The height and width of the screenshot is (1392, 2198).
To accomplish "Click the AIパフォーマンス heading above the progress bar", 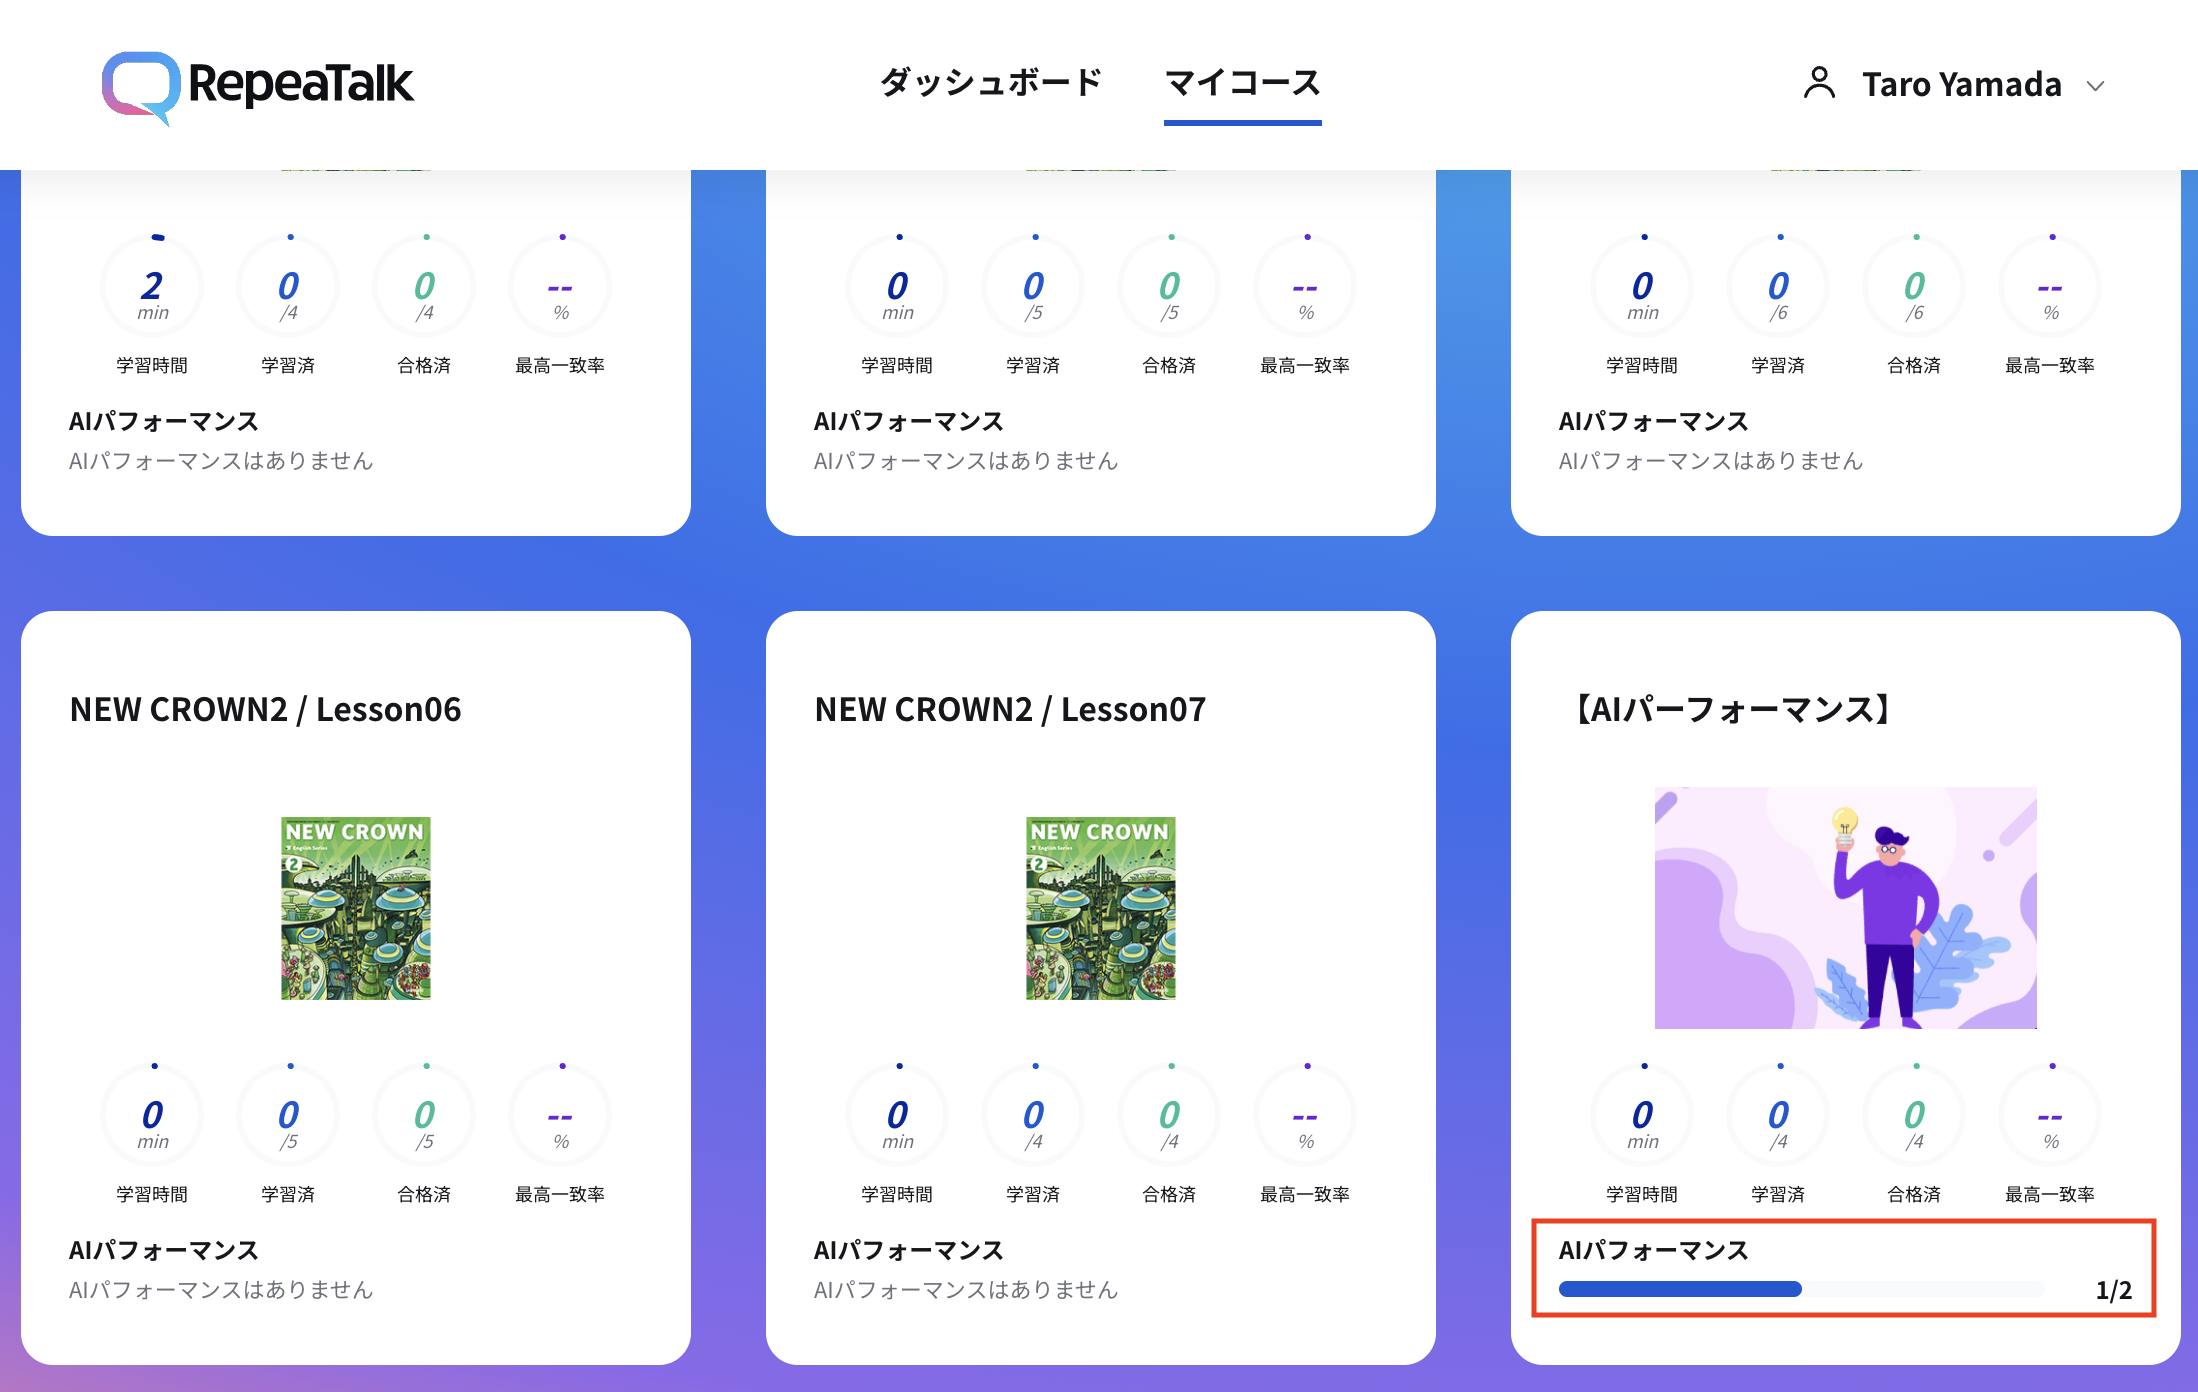I will click(1654, 1250).
